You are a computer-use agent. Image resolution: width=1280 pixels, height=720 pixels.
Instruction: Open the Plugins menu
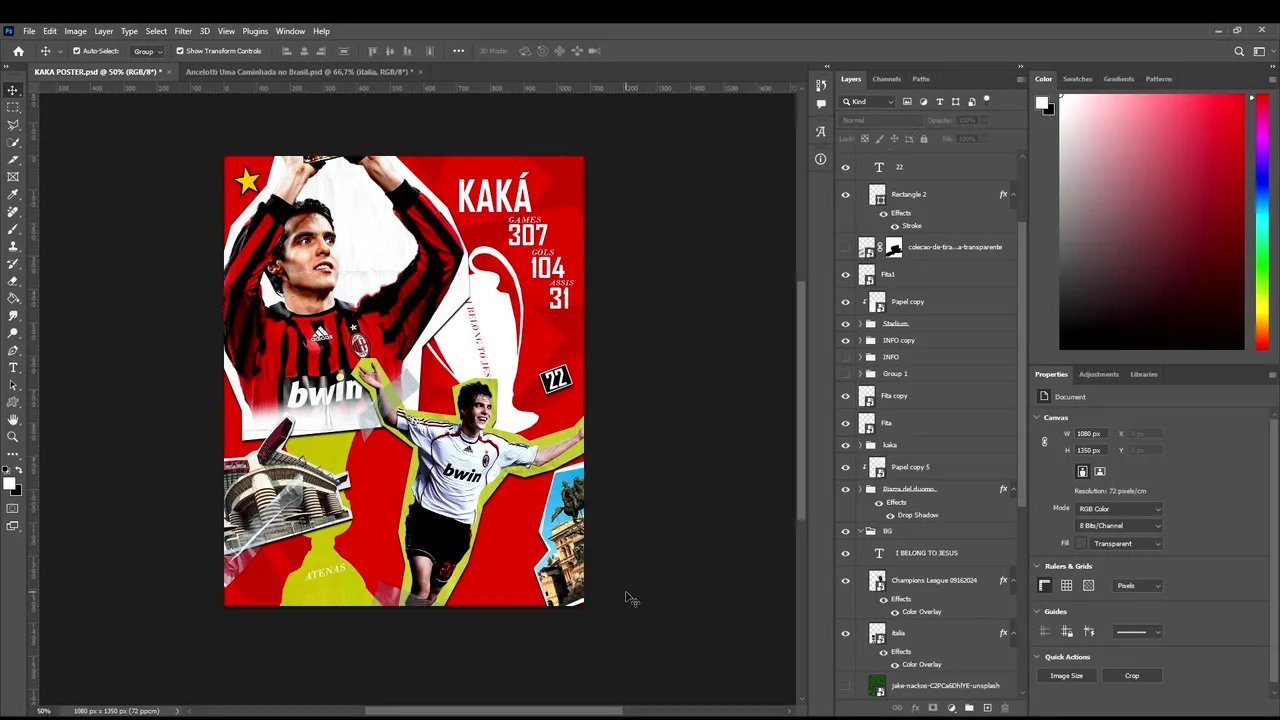255,31
